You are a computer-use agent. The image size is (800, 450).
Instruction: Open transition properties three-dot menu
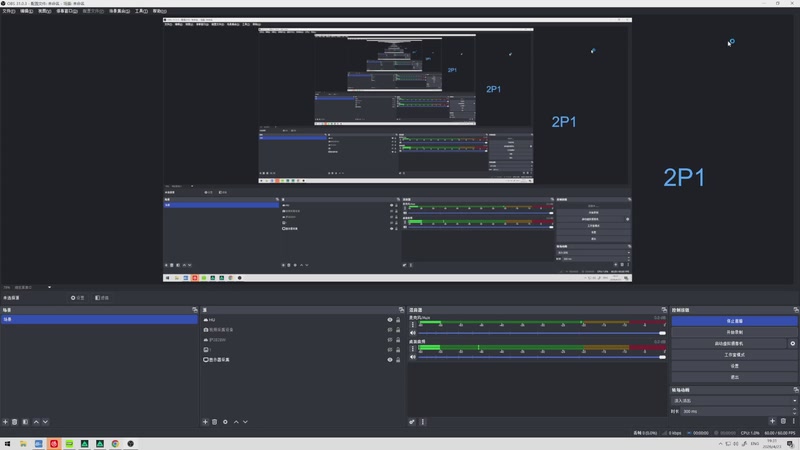point(793,421)
